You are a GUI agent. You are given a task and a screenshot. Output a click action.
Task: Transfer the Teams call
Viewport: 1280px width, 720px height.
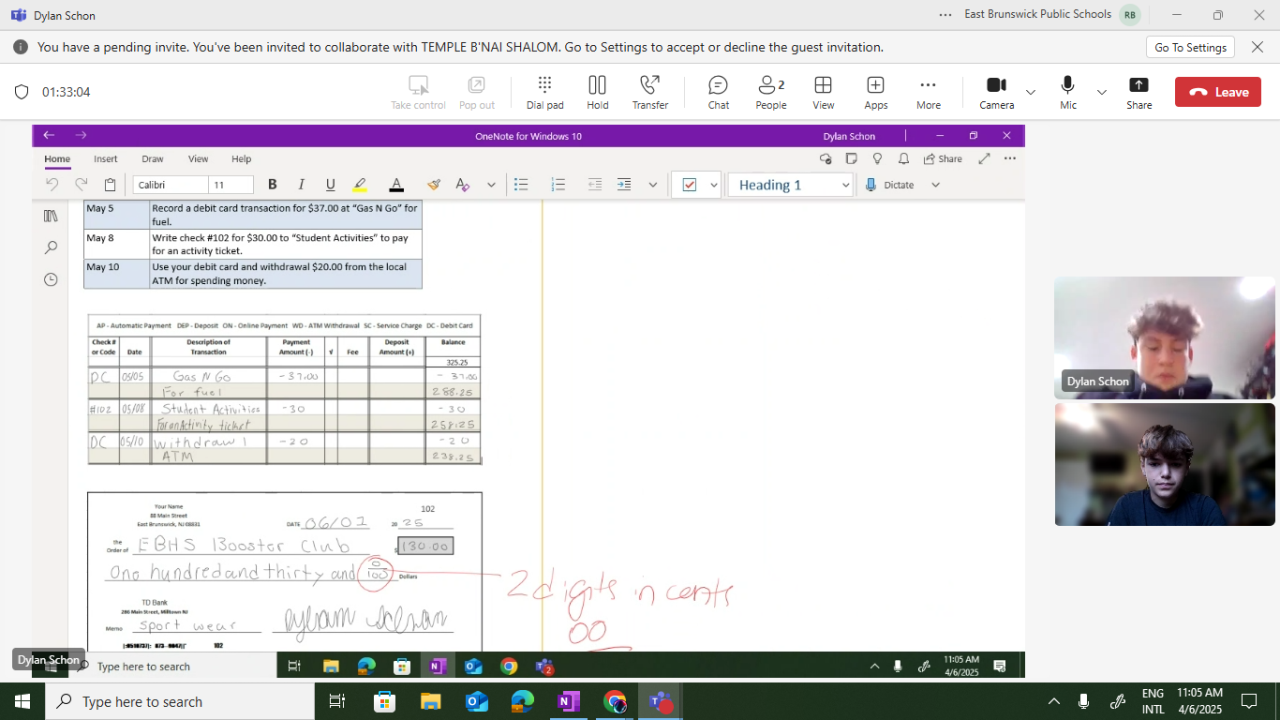pyautogui.click(x=650, y=92)
